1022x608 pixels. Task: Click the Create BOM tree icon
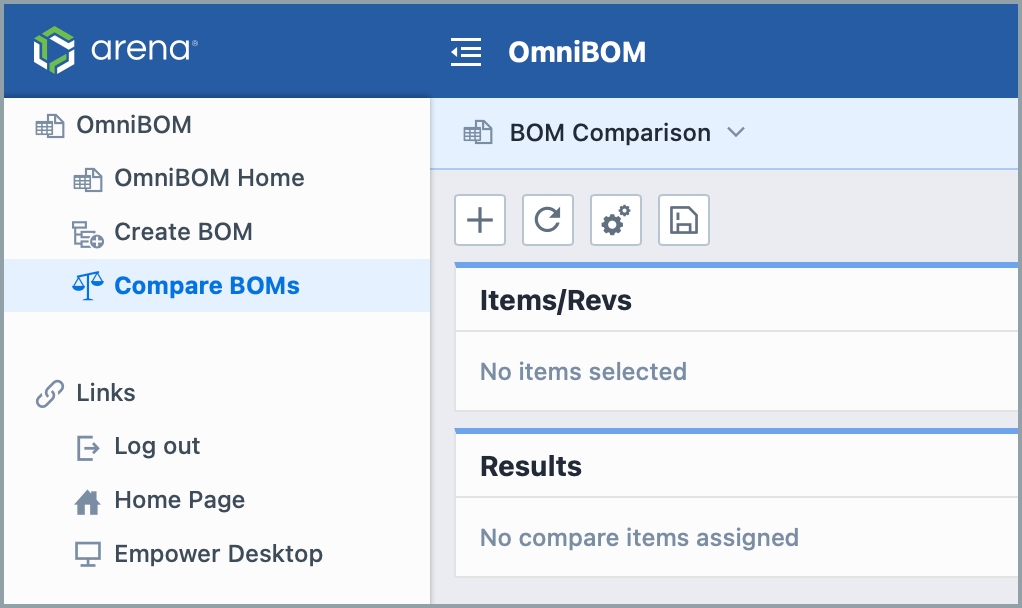coord(89,232)
